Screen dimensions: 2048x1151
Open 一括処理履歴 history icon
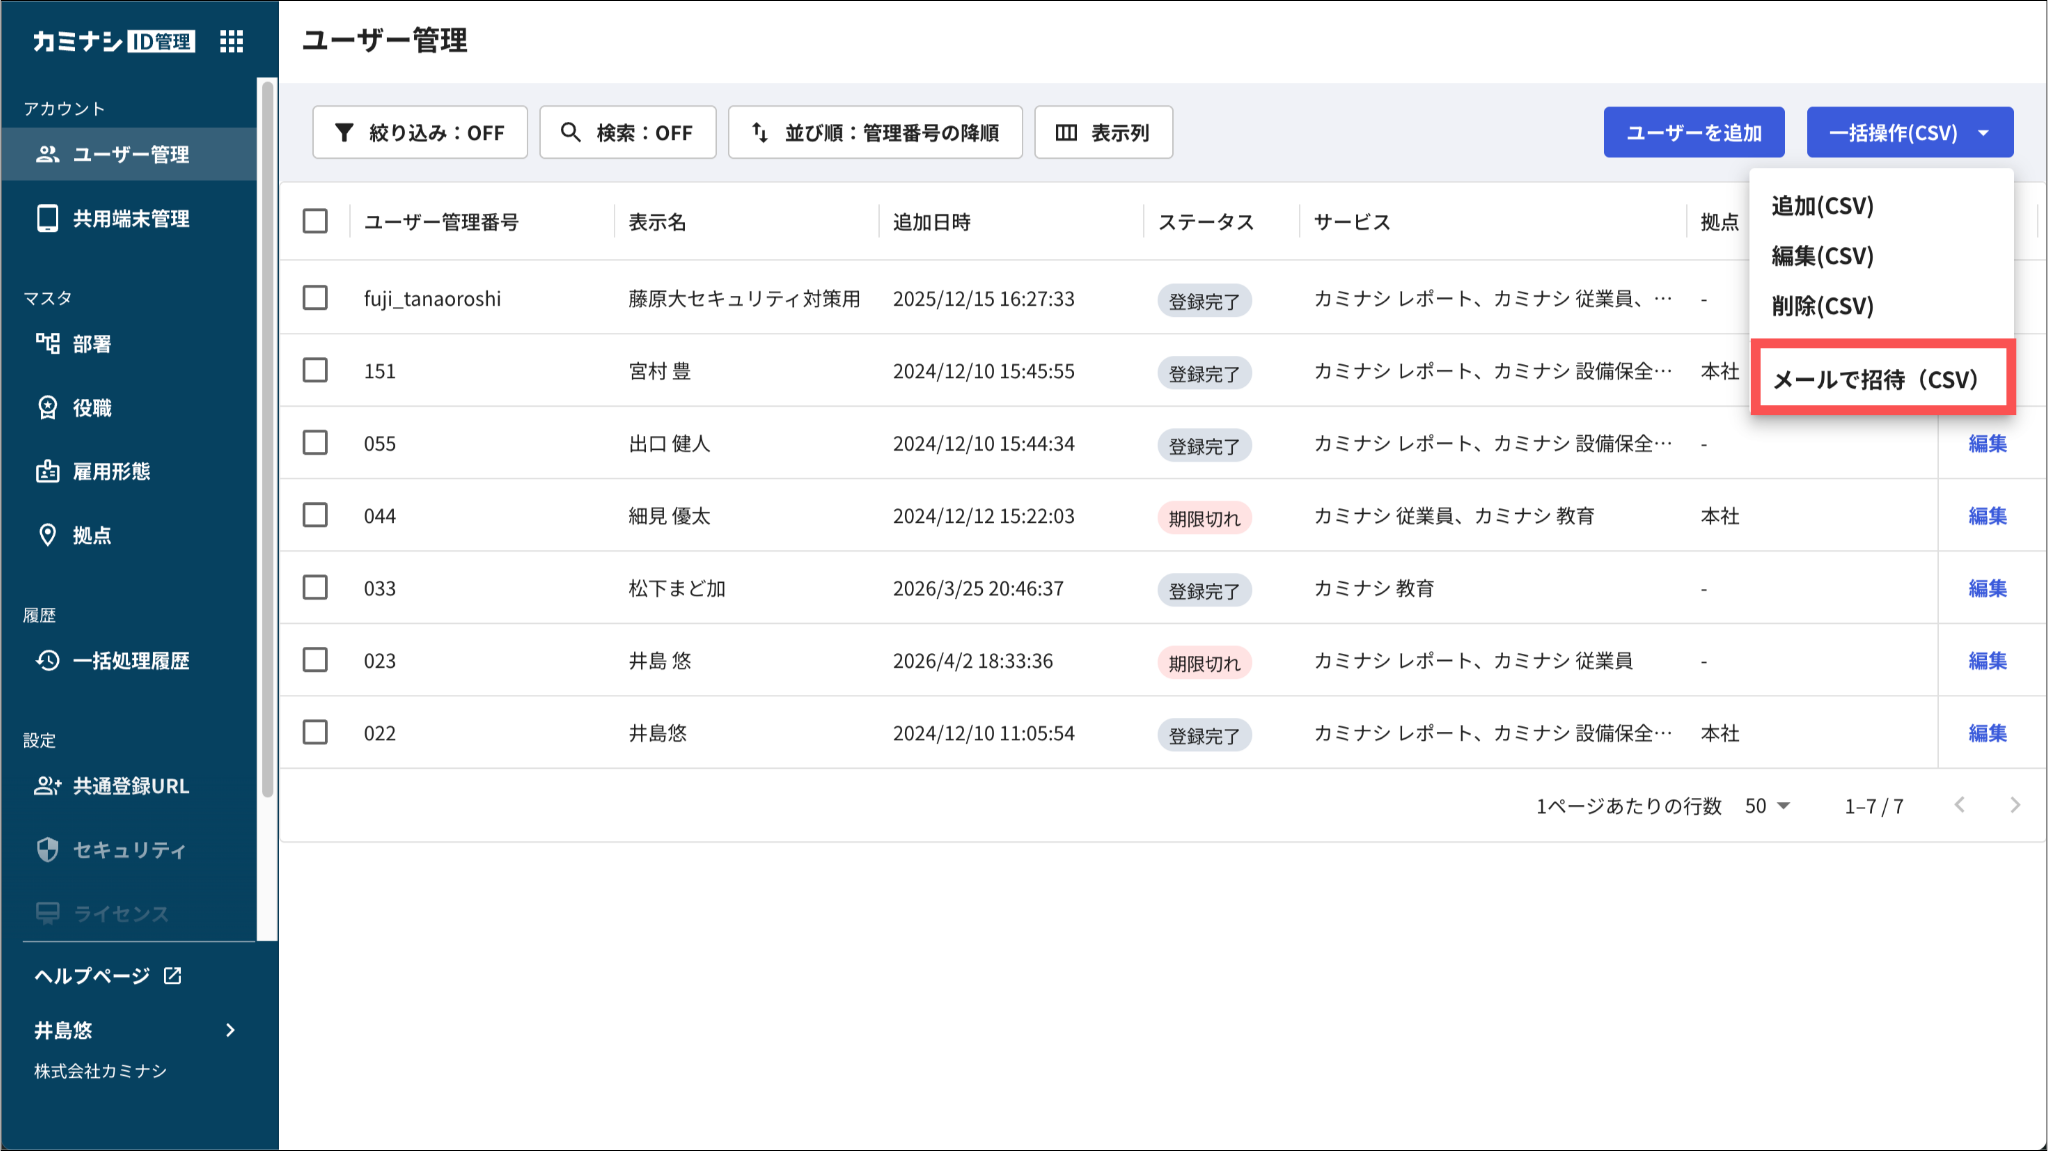point(47,660)
